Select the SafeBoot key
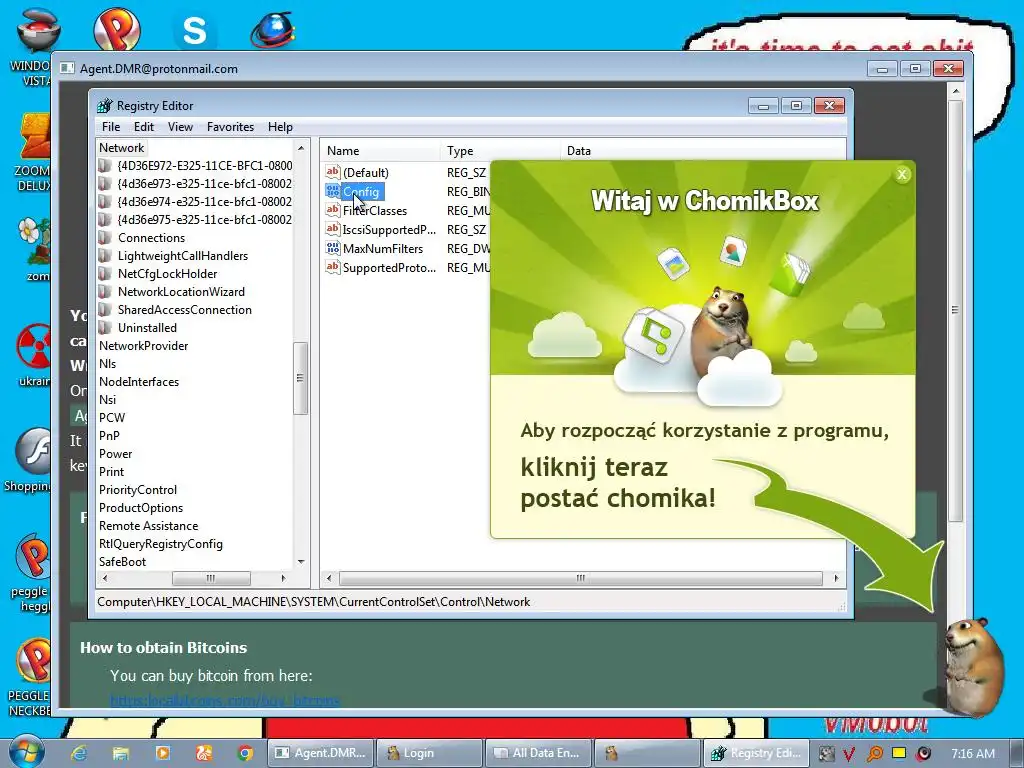The image size is (1024, 768). [x=122, y=562]
